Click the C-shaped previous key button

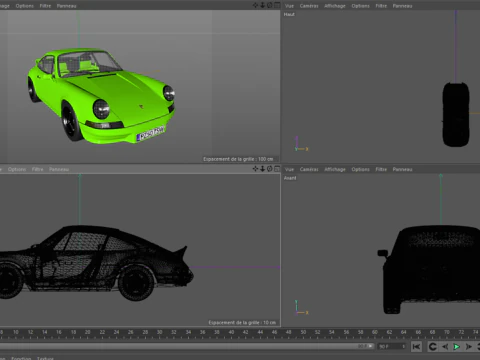(433, 347)
